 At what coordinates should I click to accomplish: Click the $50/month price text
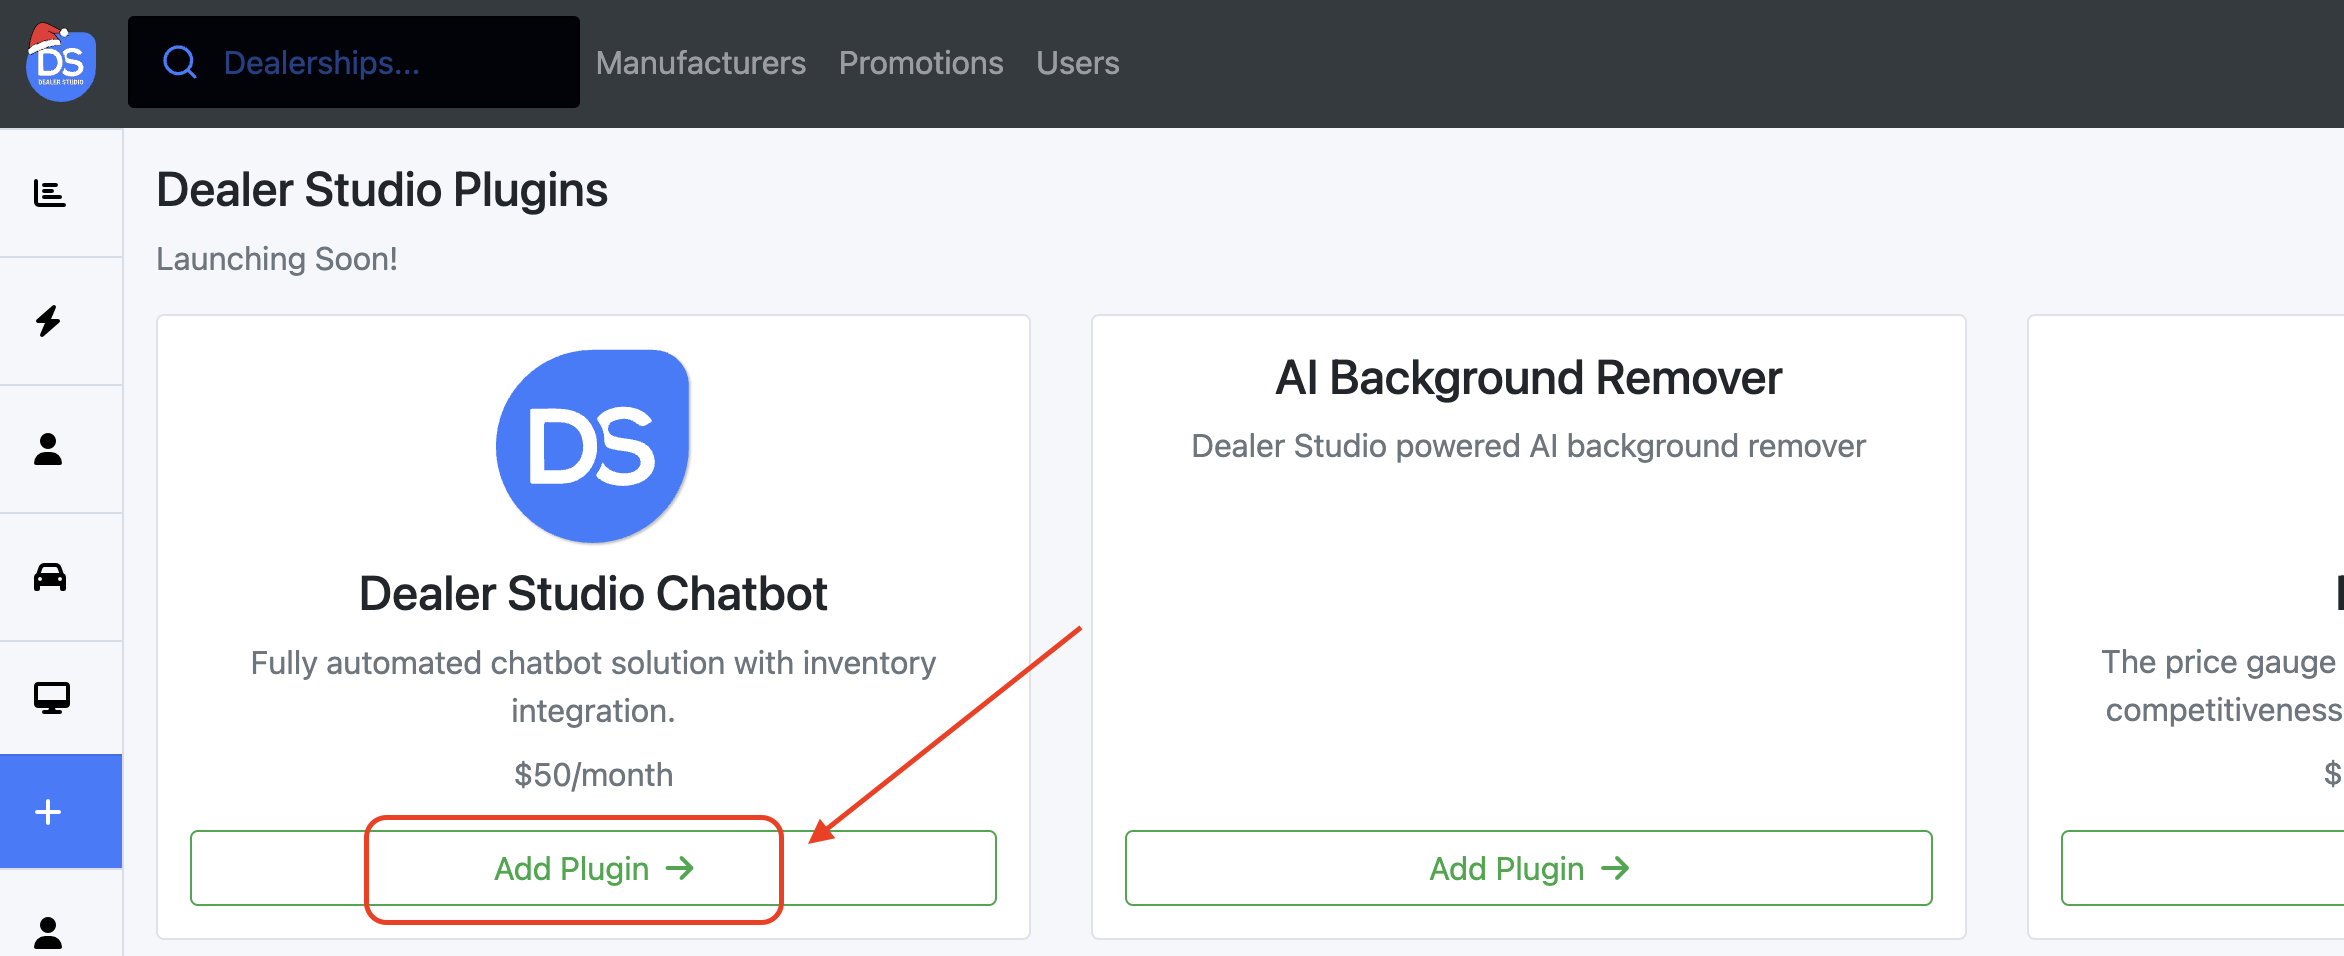coord(593,775)
